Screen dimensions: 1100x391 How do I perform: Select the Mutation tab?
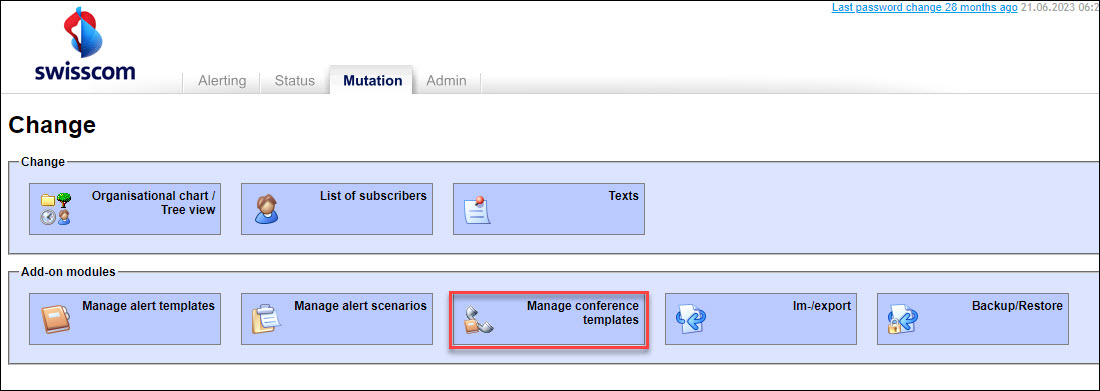[x=373, y=80]
